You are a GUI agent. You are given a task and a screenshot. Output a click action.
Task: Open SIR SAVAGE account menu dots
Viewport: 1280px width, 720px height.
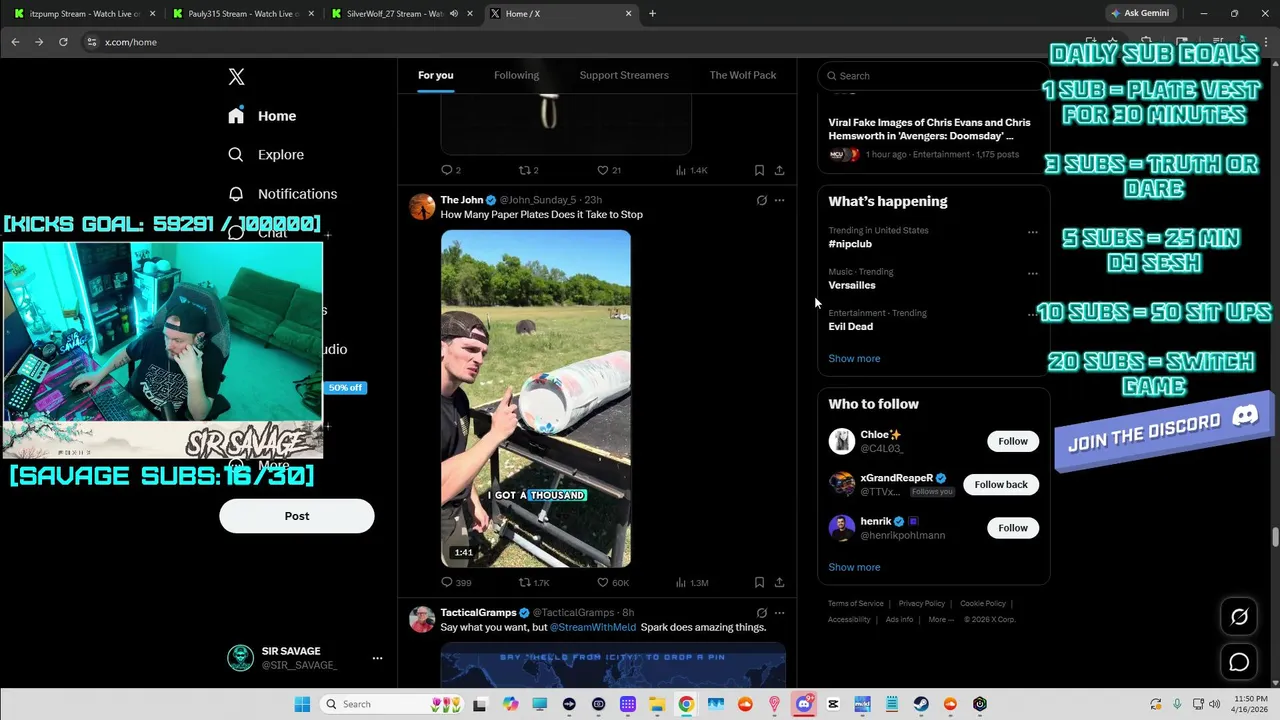pos(377,658)
